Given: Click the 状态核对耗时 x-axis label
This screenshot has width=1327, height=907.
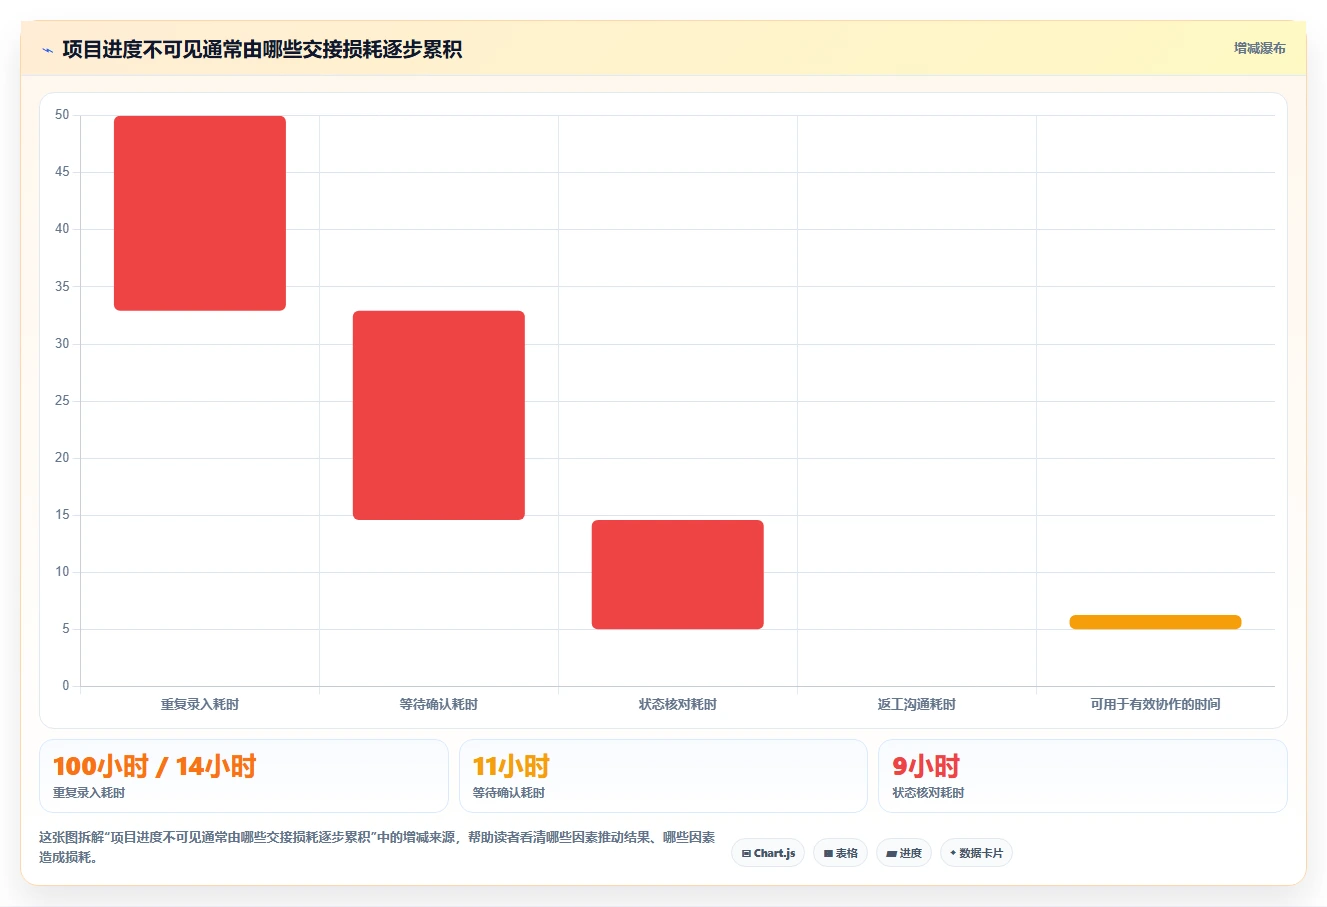Looking at the screenshot, I should pos(678,704).
